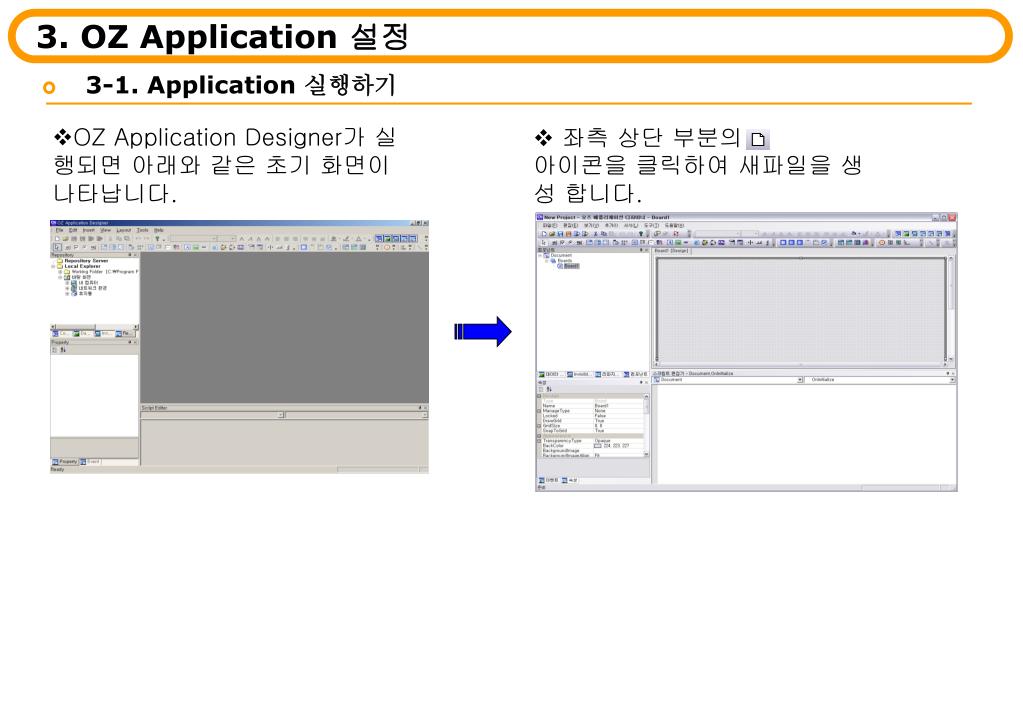This screenshot has width=1023, height=708.
Task: Open OnInitialize dropdown in right script editor
Action: 880,380
